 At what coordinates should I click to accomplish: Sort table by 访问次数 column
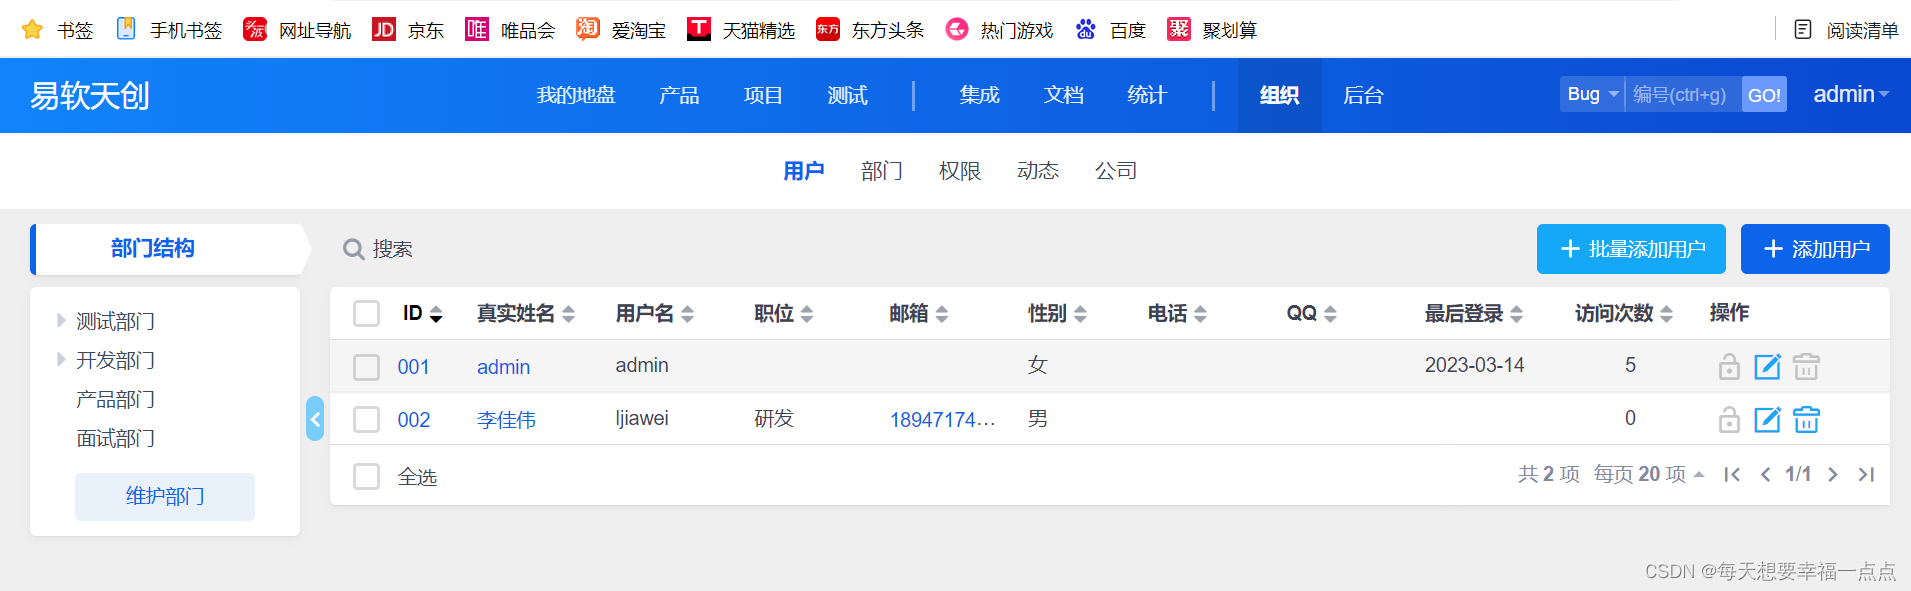1623,313
